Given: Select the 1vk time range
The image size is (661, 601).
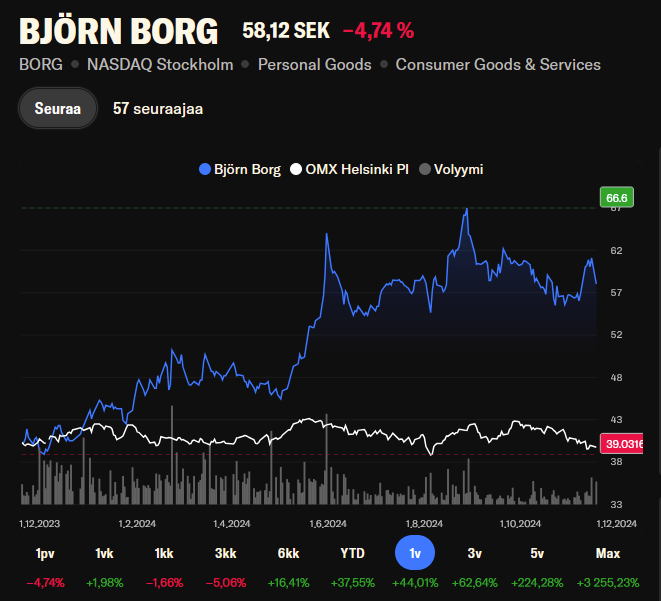Looking at the screenshot, I should 104,553.
